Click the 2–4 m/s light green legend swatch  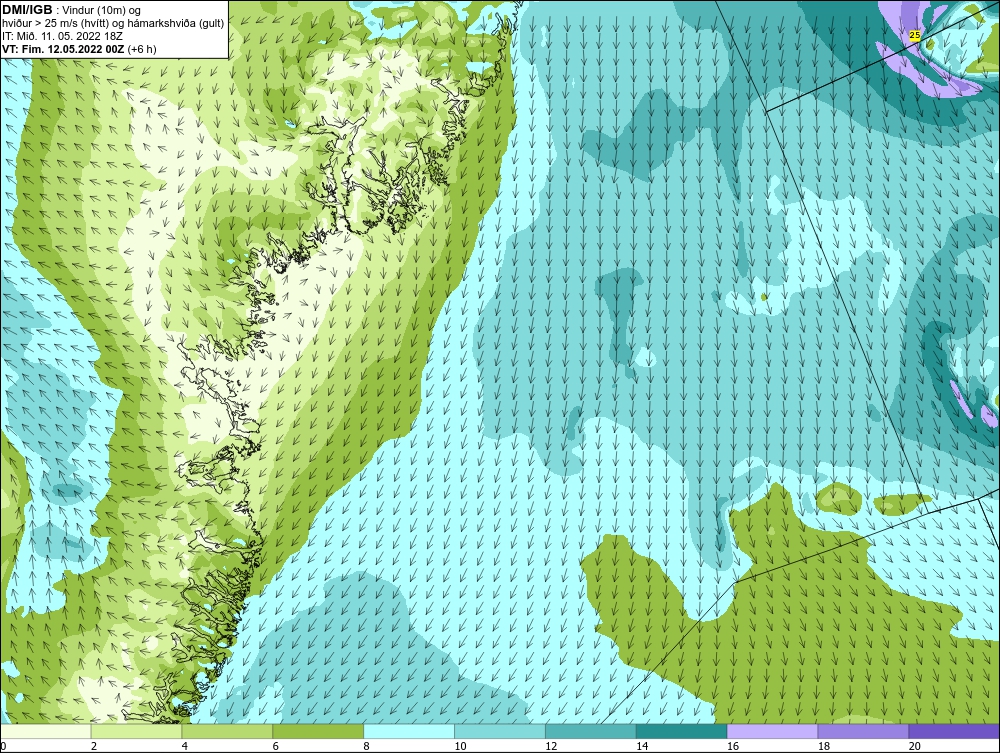click(x=136, y=731)
